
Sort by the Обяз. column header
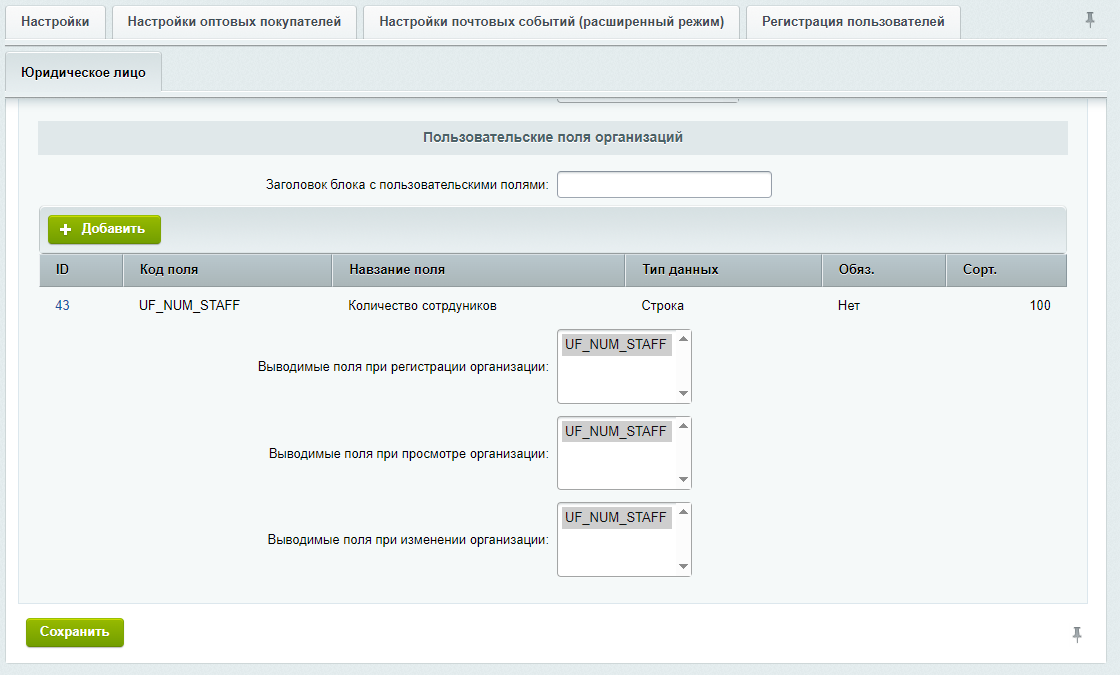click(884, 270)
